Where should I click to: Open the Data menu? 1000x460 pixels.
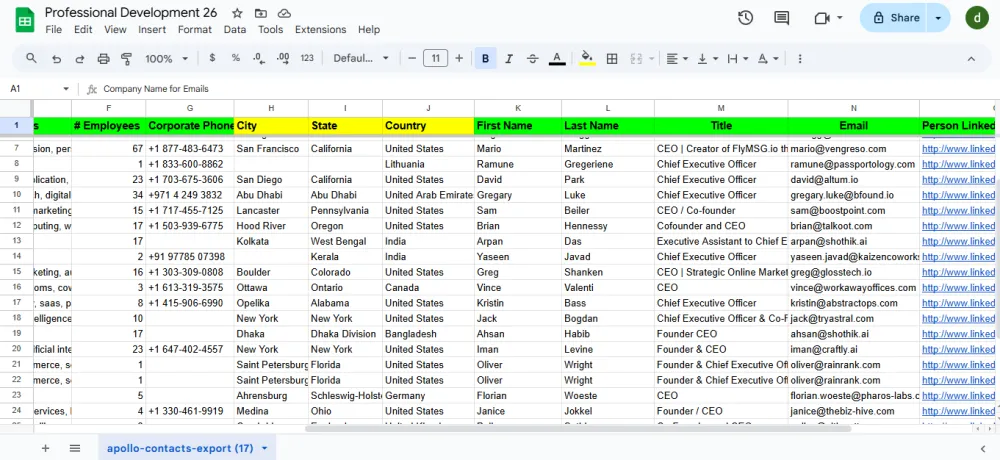235,29
